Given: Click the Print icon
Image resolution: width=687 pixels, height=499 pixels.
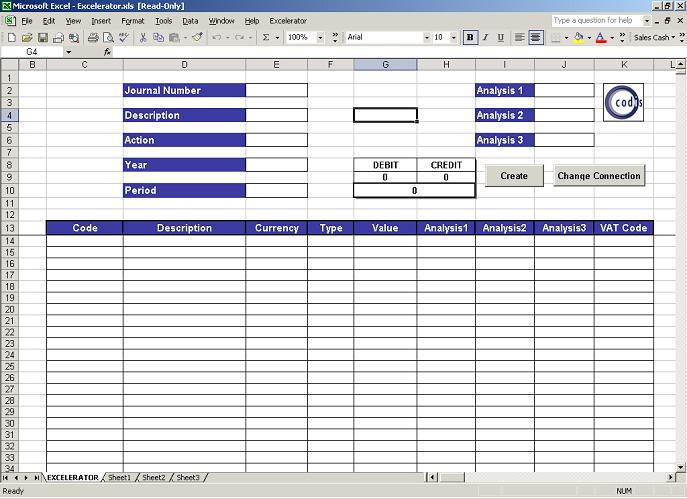Looking at the screenshot, I should [x=93, y=38].
